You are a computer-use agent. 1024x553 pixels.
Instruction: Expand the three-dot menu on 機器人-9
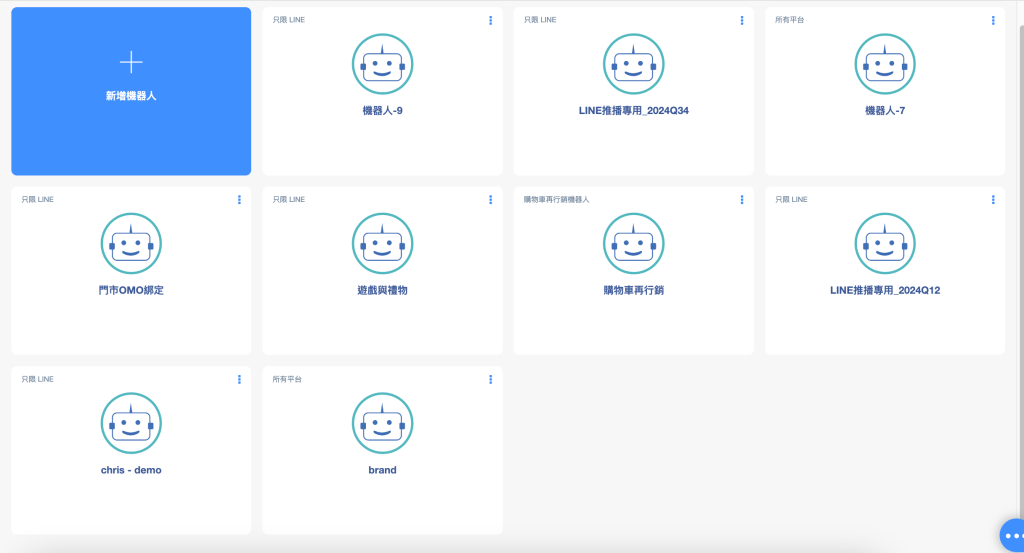coord(490,20)
